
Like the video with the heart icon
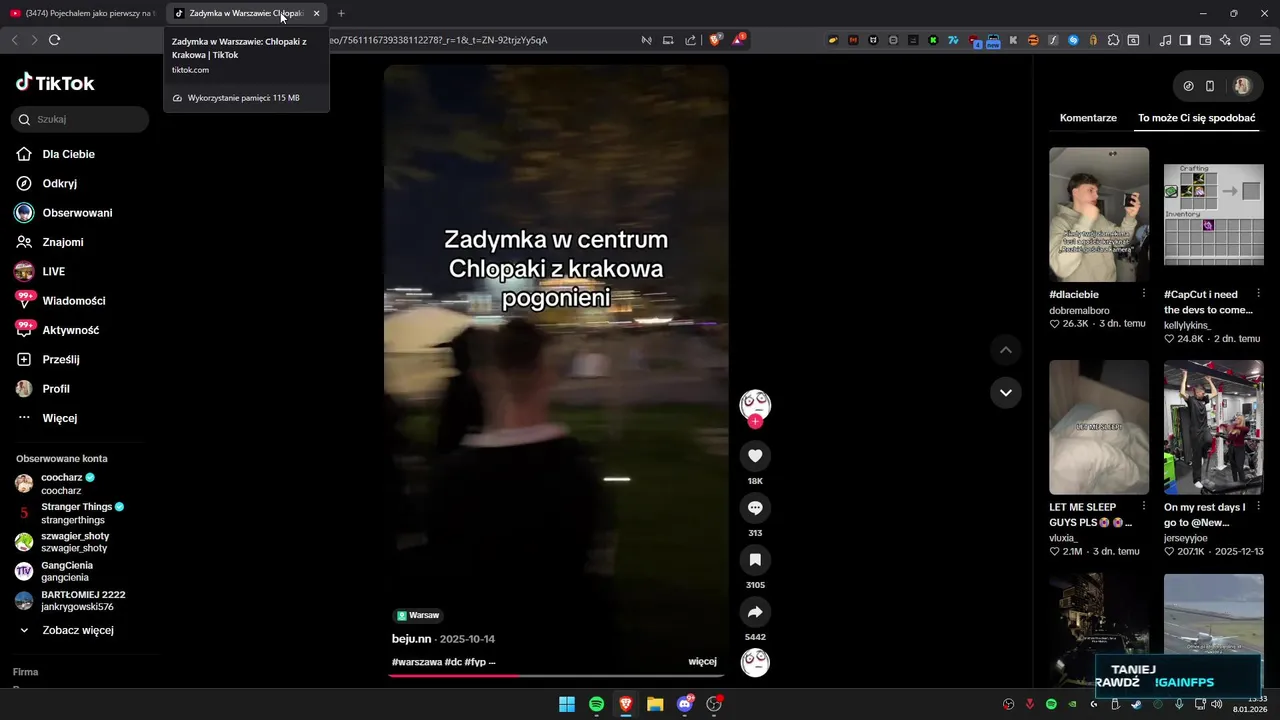coord(755,456)
